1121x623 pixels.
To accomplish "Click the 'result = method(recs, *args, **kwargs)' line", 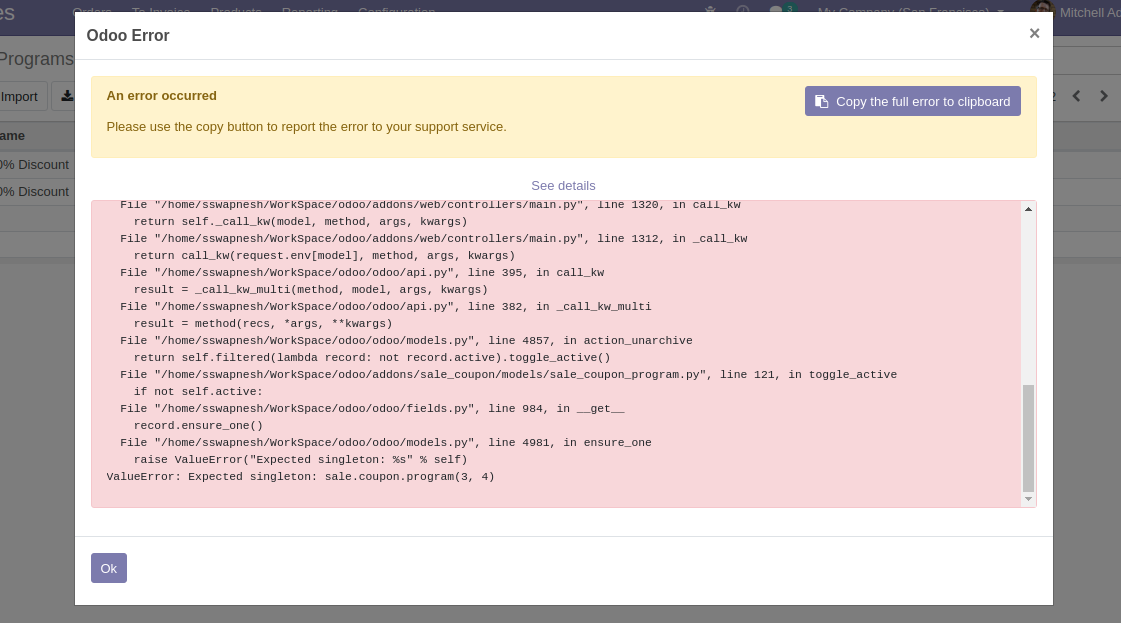I will pos(263,323).
